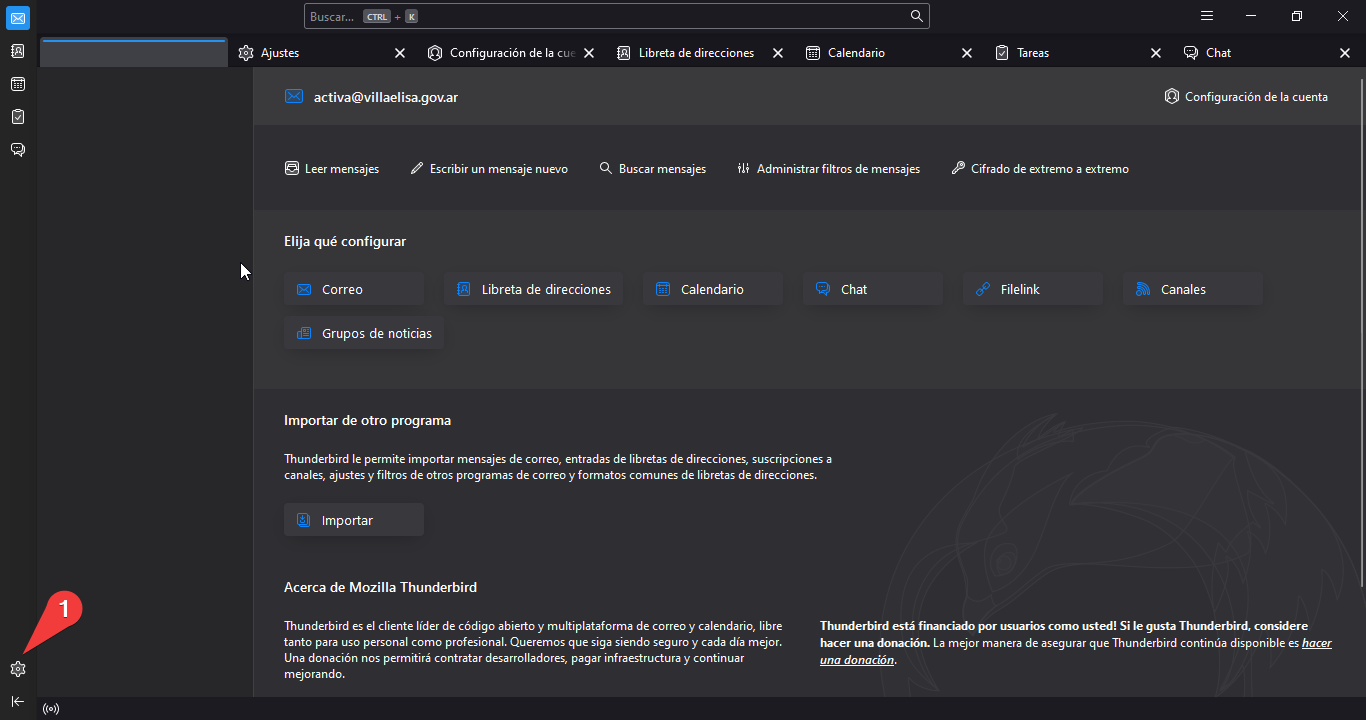The width and height of the screenshot is (1366, 720).
Task: Click Configuración de la cuenta button
Action: click(x=1246, y=97)
